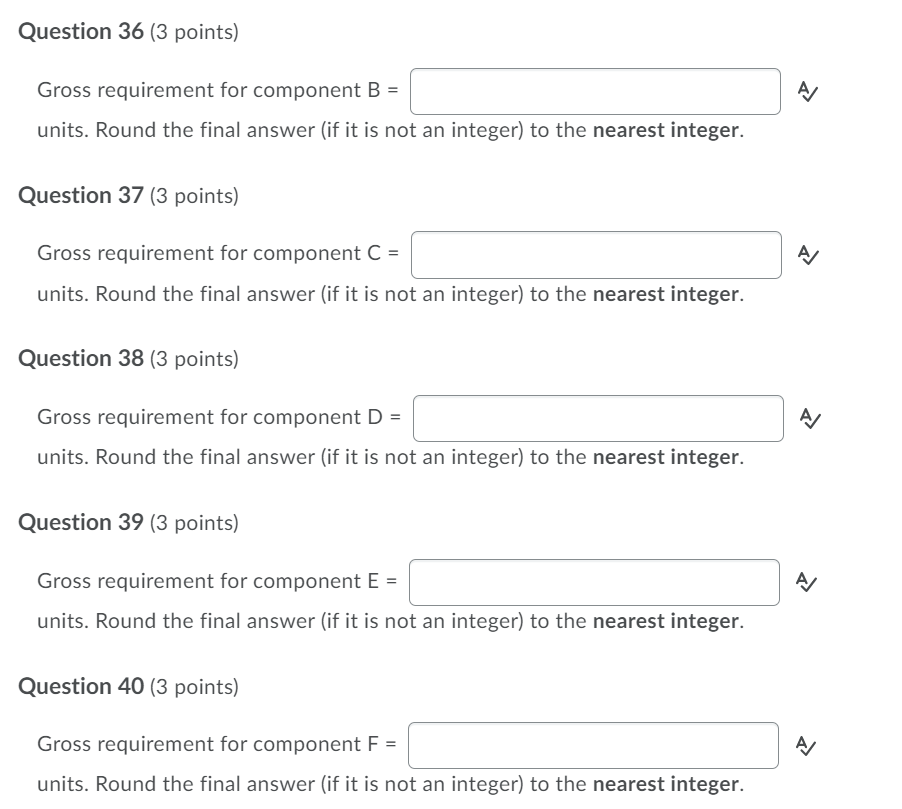Image resolution: width=902 pixels, height=809 pixels.
Task: Select the A-checkmark icon beside component D field
Action: (x=808, y=418)
